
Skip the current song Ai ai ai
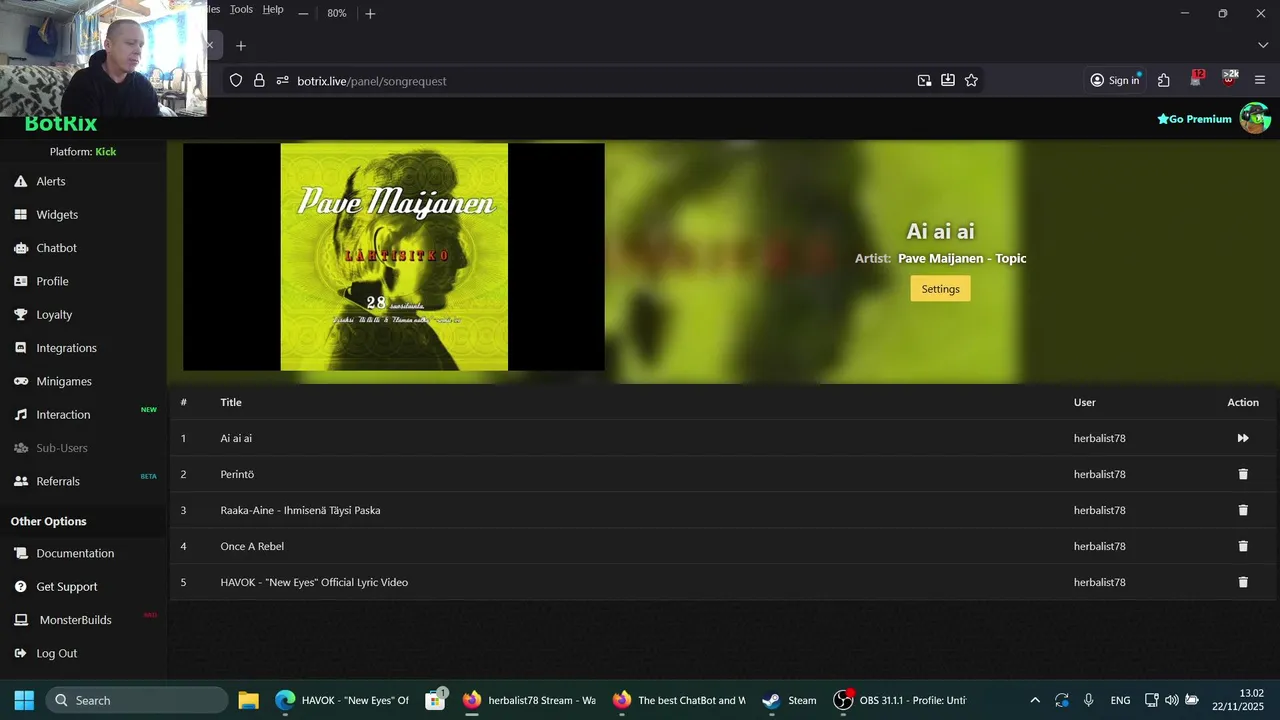[1243, 438]
